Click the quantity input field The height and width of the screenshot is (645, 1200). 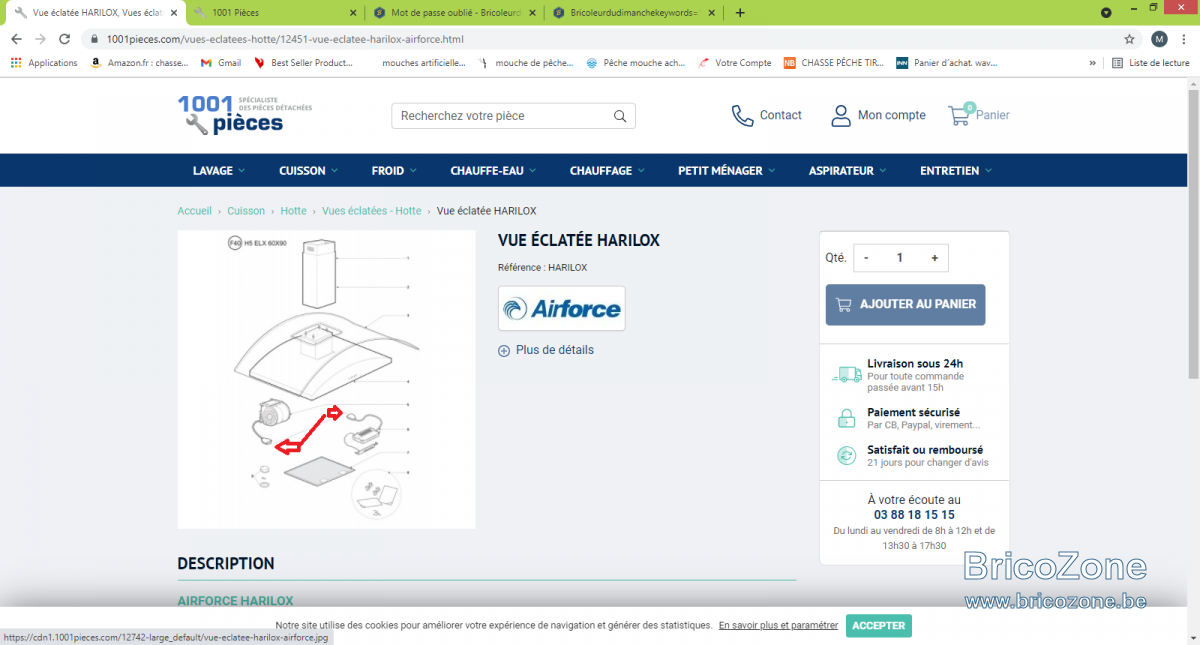tap(900, 258)
